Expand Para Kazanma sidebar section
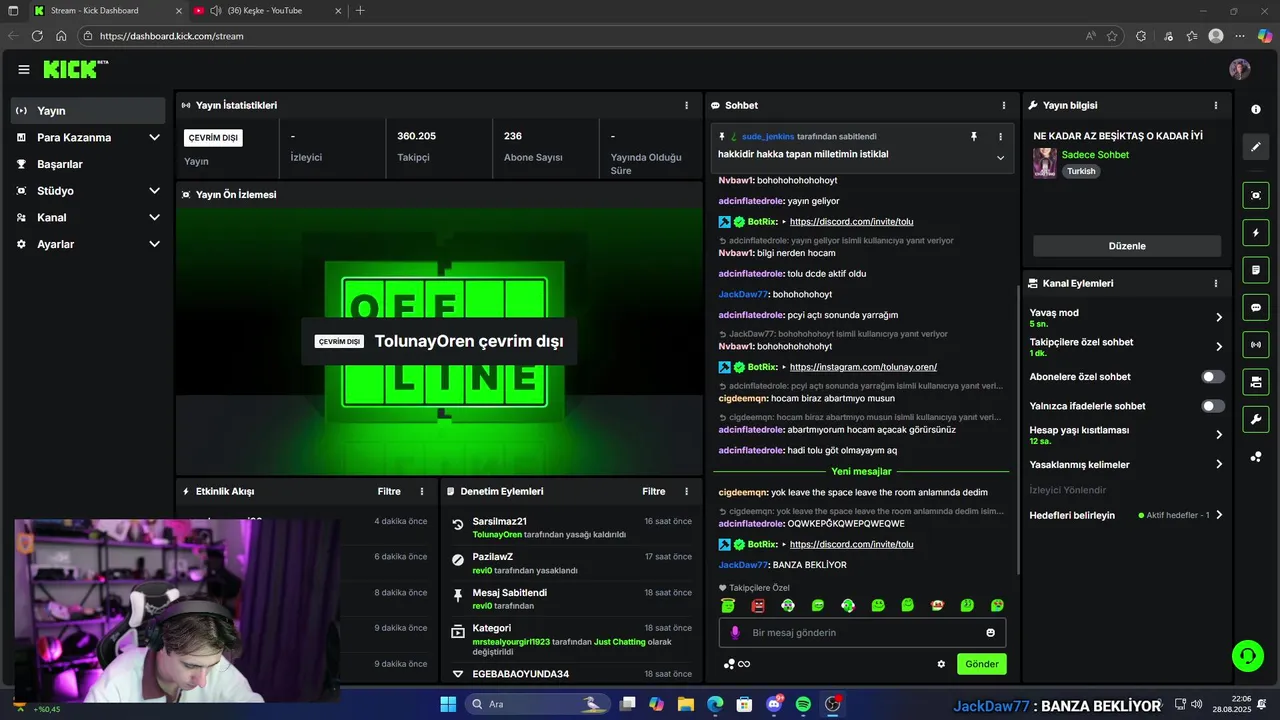1280x720 pixels. (x=154, y=137)
